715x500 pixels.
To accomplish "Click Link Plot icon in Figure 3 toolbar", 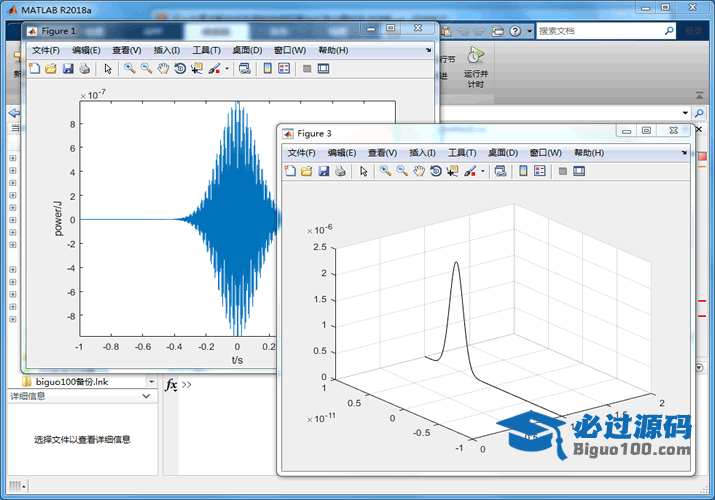I will (x=501, y=171).
